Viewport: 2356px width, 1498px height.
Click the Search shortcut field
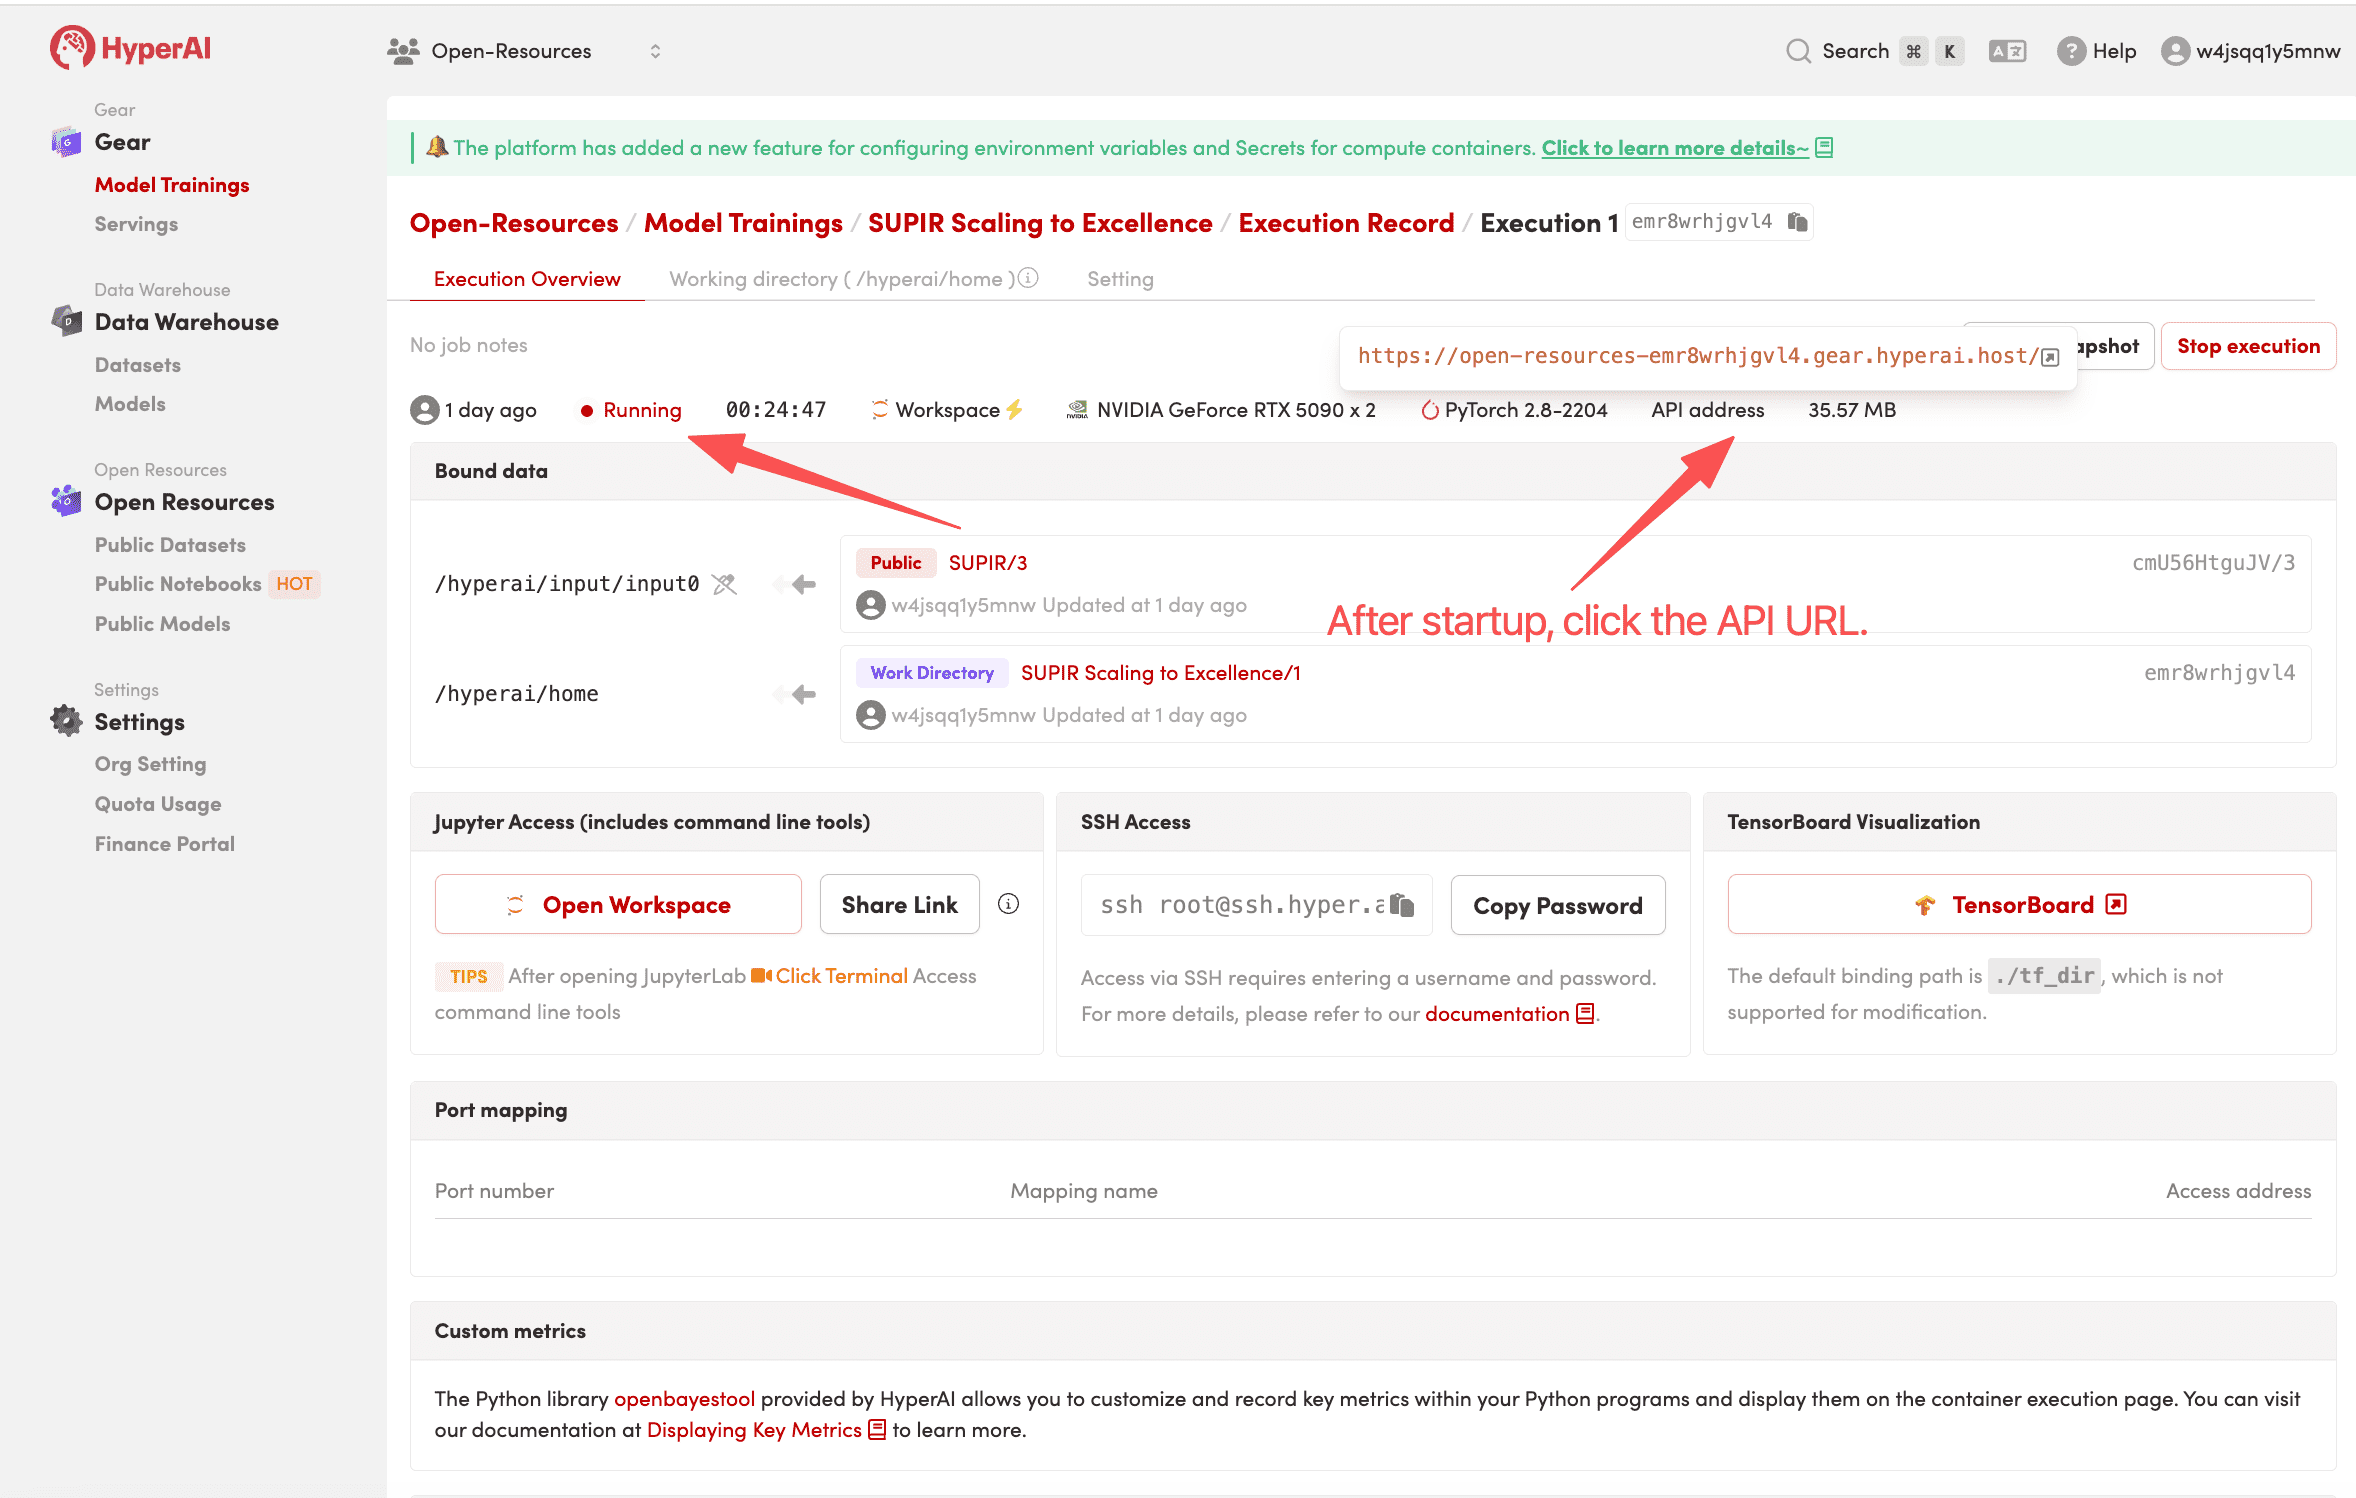pos(1875,51)
